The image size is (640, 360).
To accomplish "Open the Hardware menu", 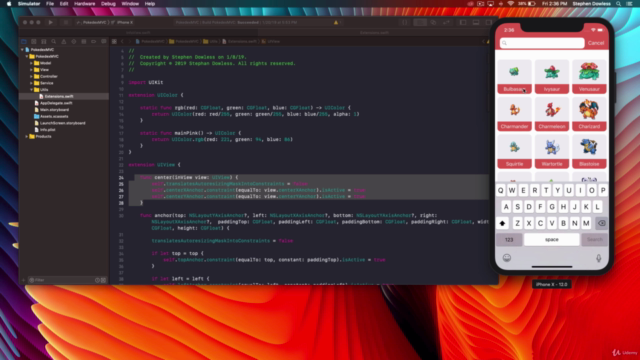I will (x=84, y=4).
